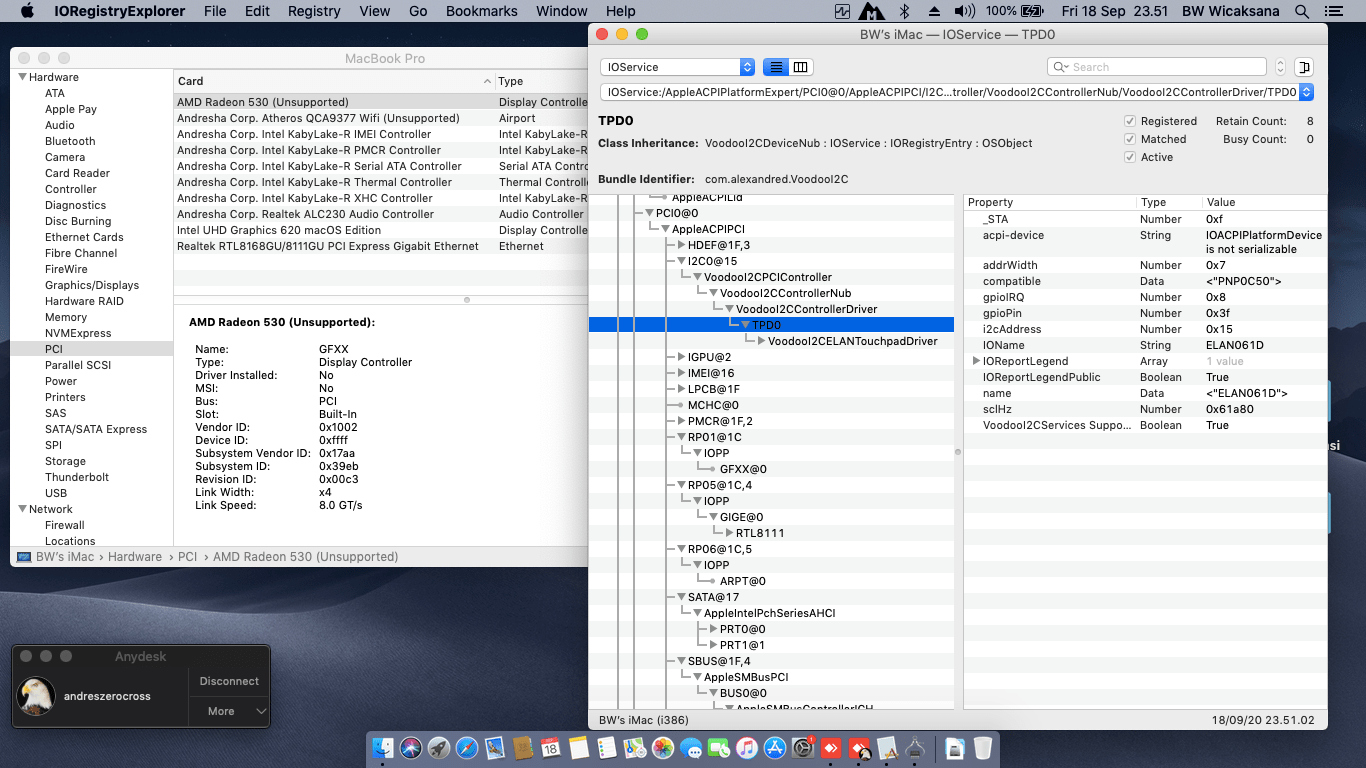Open the activity monitor graph menu bar icon

842,11
